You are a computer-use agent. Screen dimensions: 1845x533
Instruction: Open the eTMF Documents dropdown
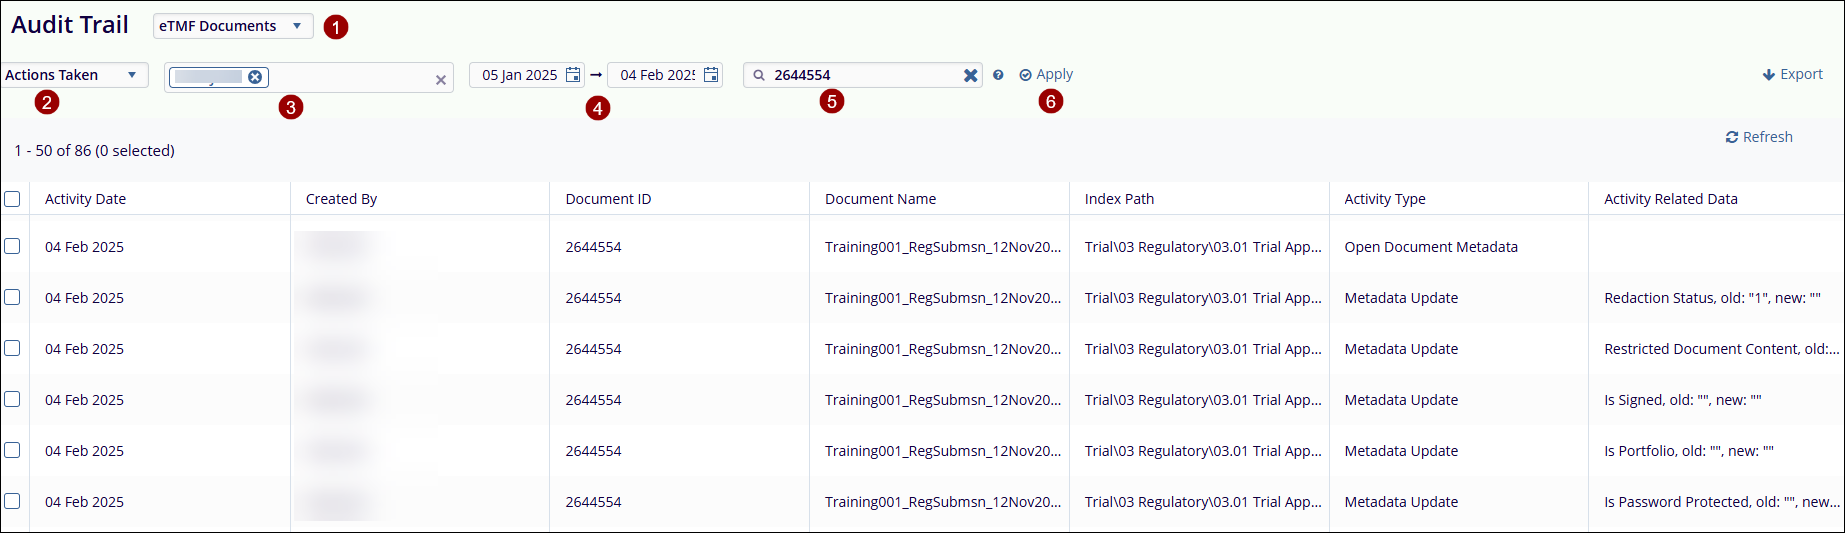pyautogui.click(x=232, y=26)
